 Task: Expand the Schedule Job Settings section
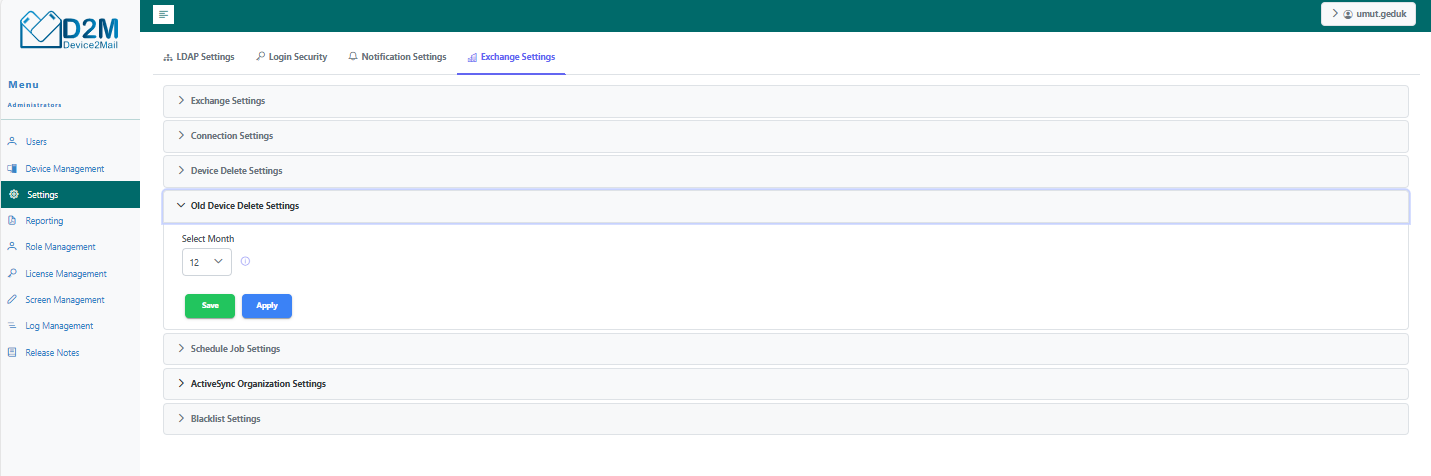click(x=235, y=349)
